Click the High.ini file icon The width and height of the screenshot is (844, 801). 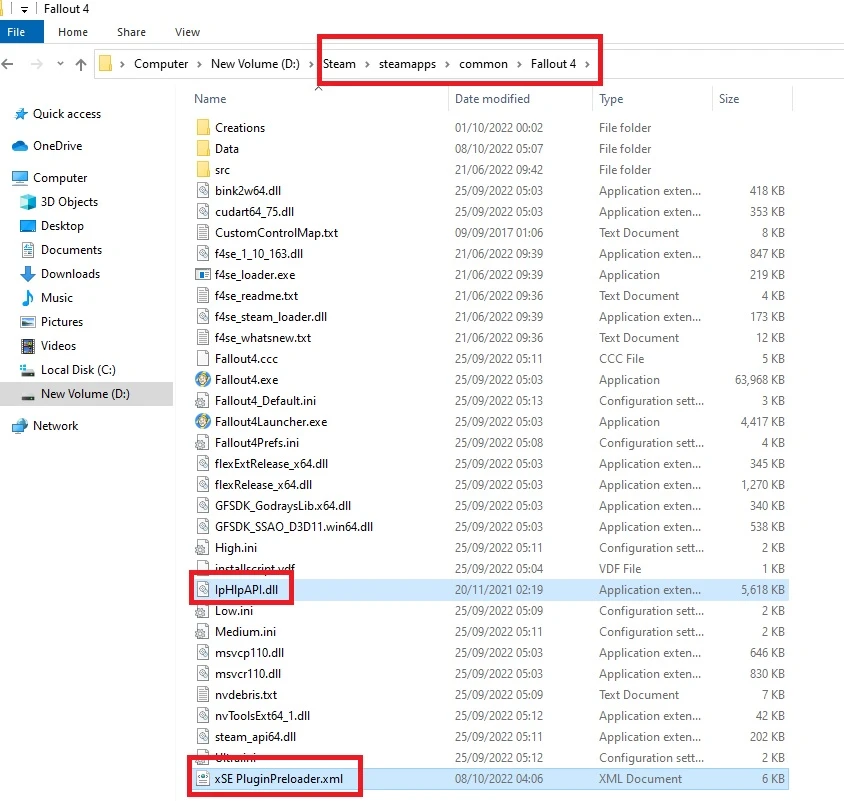(x=202, y=547)
